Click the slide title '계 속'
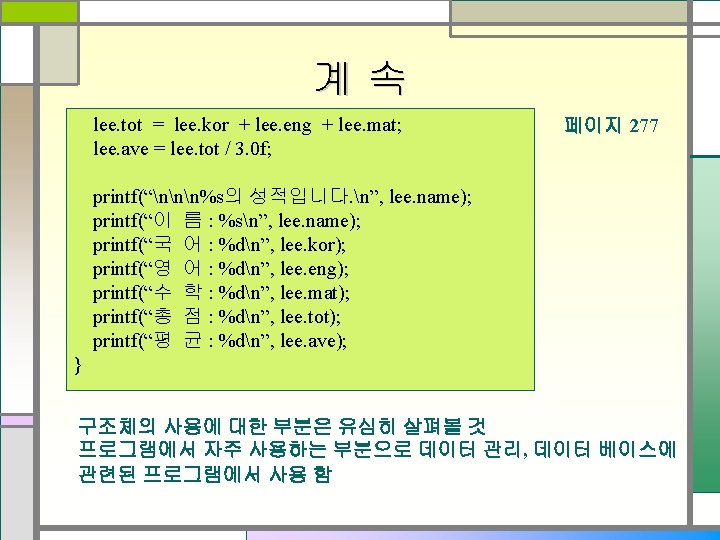Screen dimensions: 720x540 360,79
